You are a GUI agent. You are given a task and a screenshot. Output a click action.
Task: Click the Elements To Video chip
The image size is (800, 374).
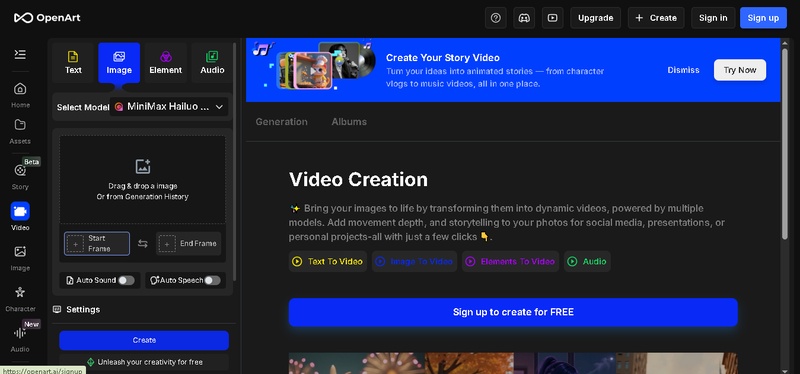point(510,261)
